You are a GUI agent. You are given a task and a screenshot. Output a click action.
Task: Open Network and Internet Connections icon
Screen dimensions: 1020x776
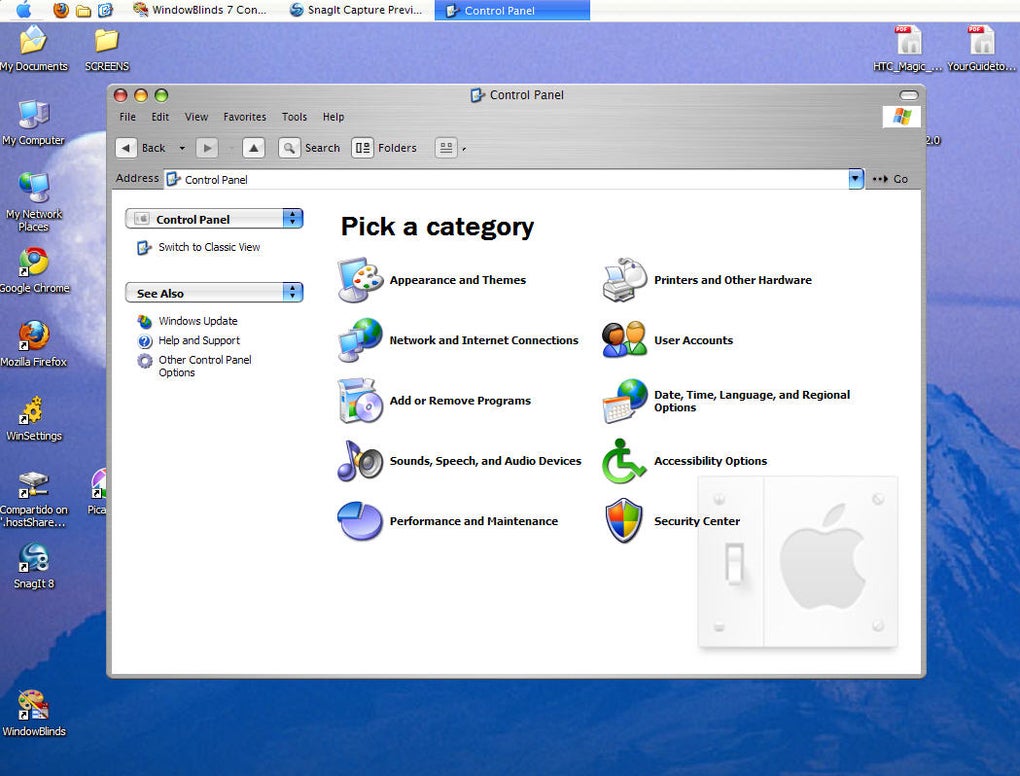pyautogui.click(x=360, y=340)
